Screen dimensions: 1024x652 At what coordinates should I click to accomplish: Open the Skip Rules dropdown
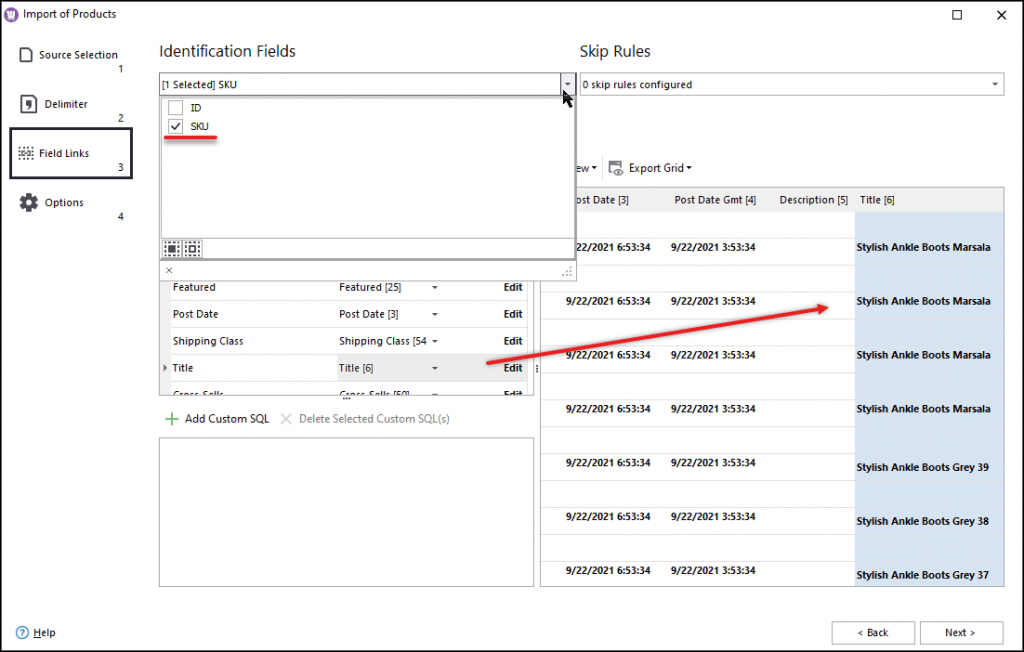(994, 84)
